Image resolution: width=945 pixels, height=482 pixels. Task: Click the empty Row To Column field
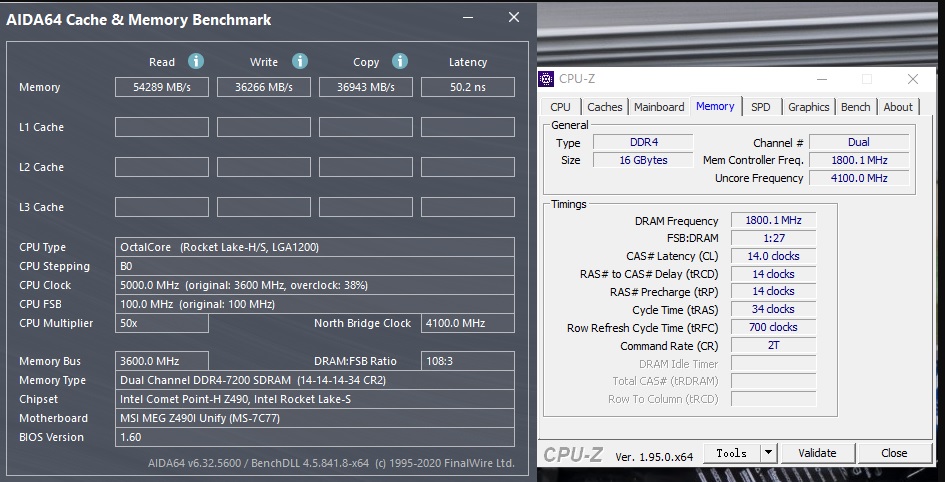pyautogui.click(x=773, y=399)
